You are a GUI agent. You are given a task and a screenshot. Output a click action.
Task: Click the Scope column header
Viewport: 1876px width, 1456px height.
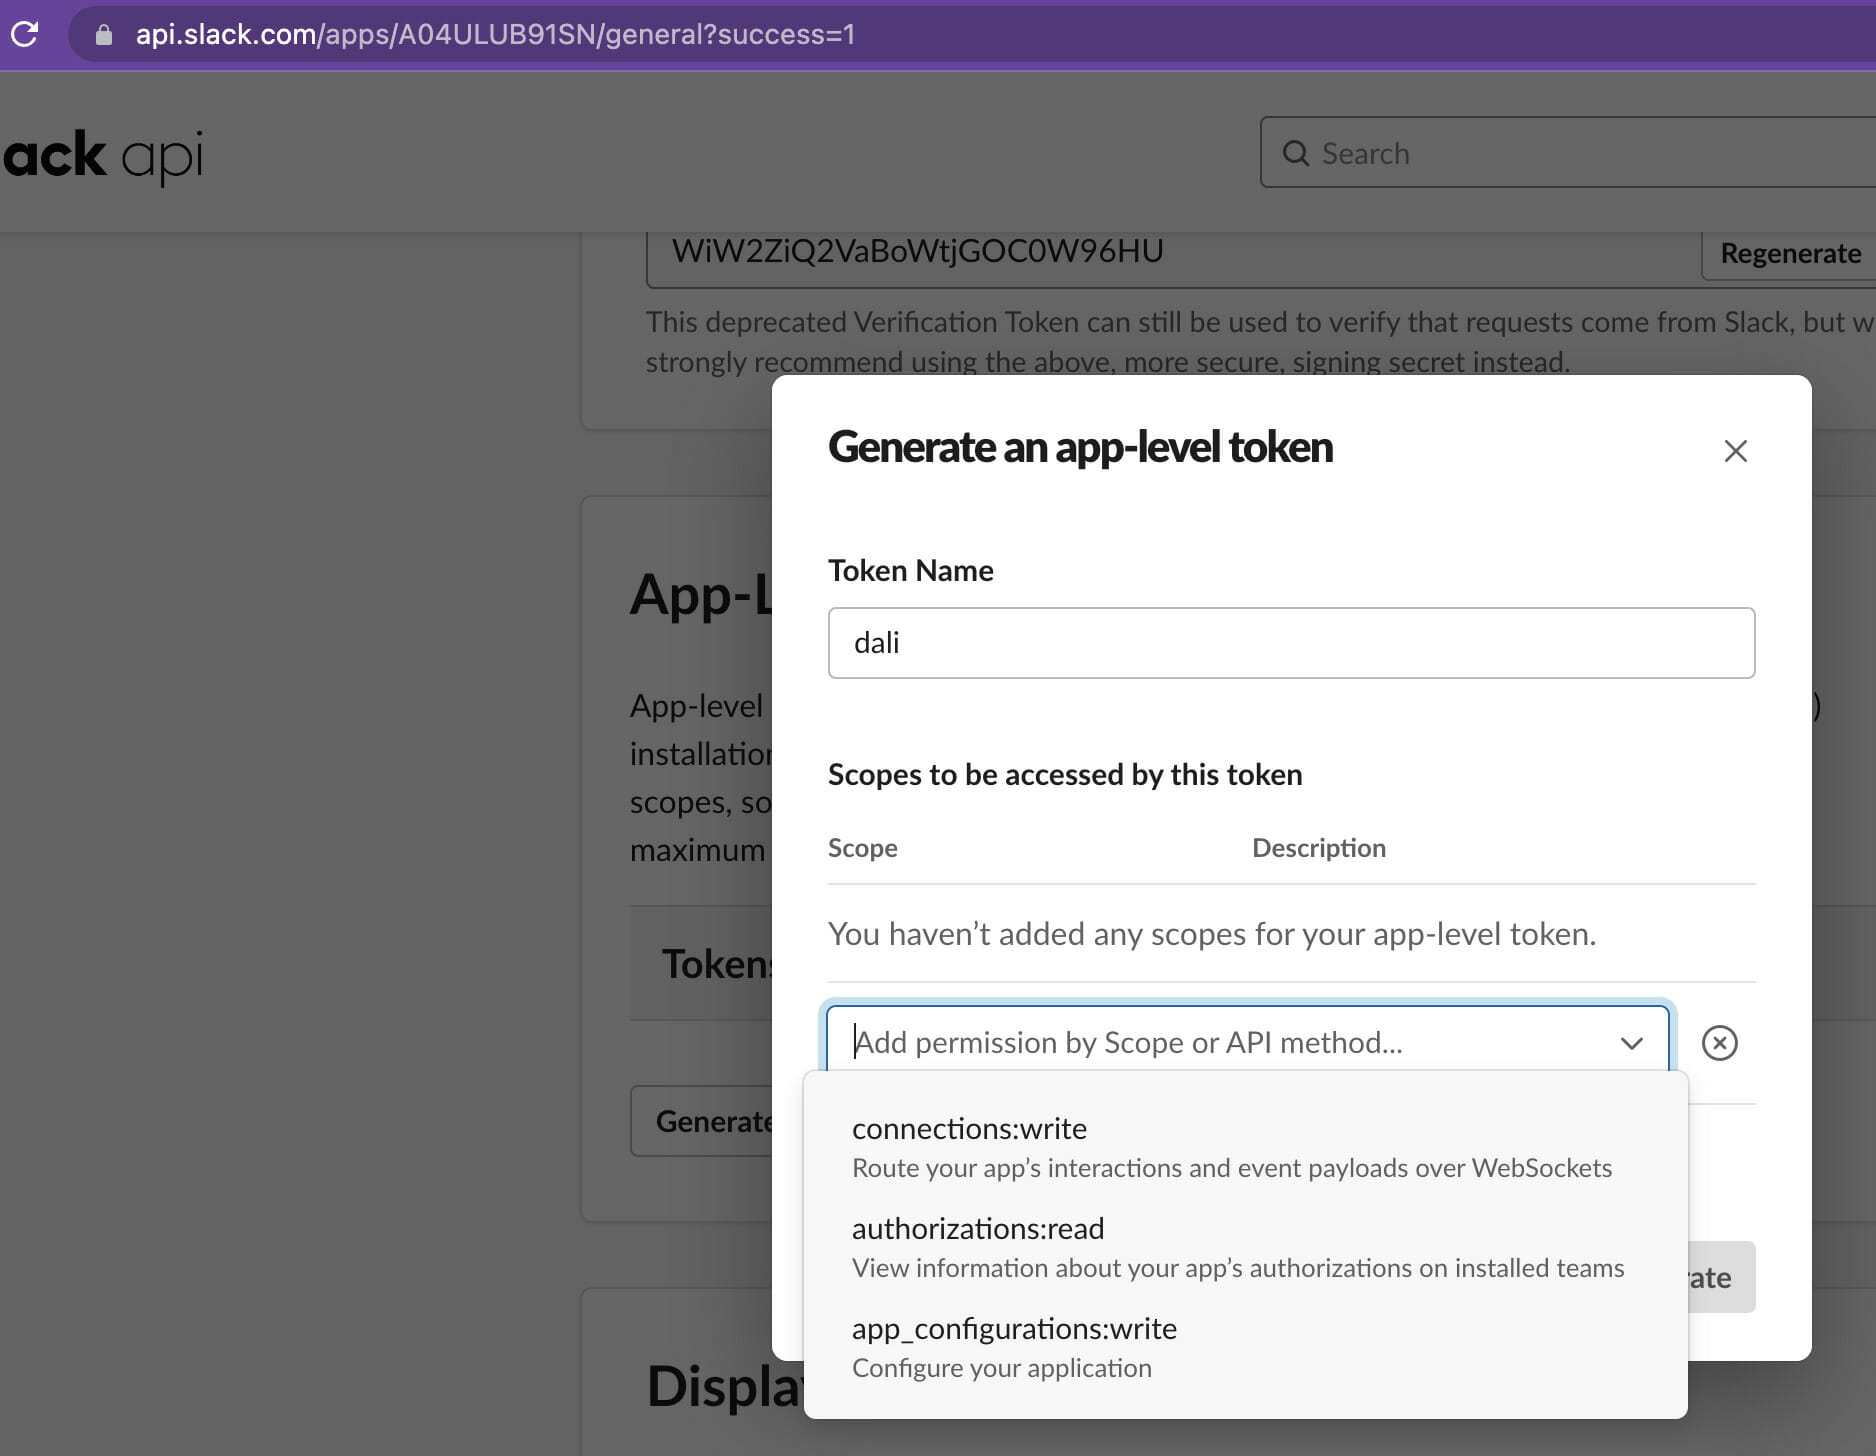[862, 848]
